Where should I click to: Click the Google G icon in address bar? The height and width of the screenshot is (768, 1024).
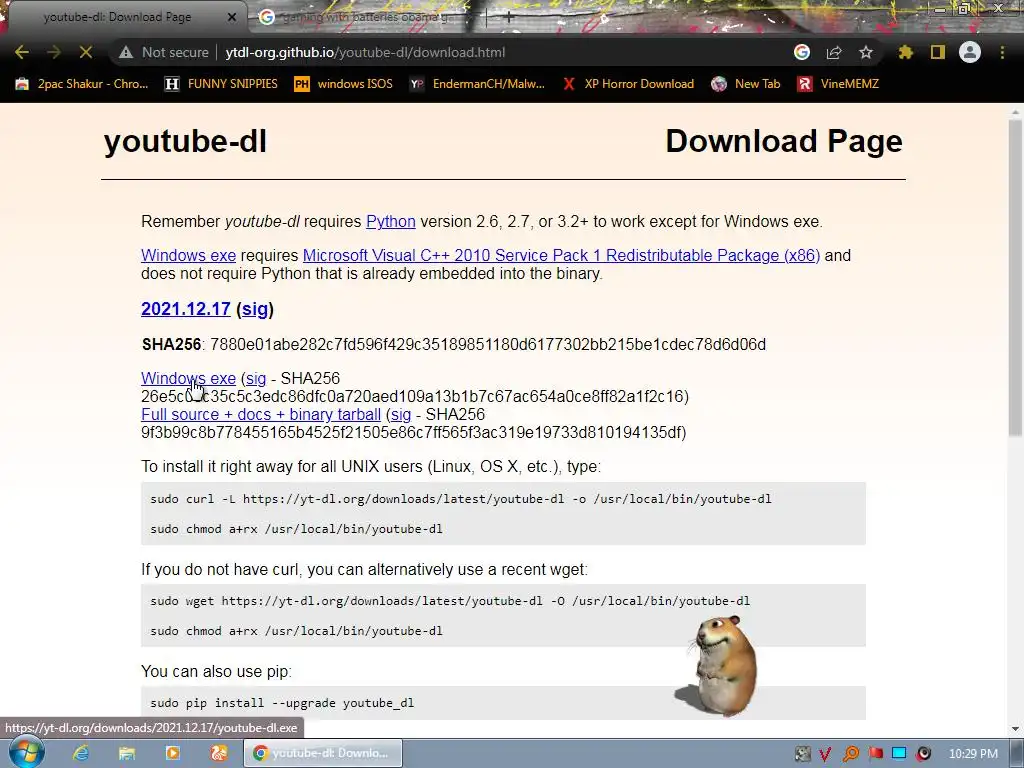tap(802, 52)
